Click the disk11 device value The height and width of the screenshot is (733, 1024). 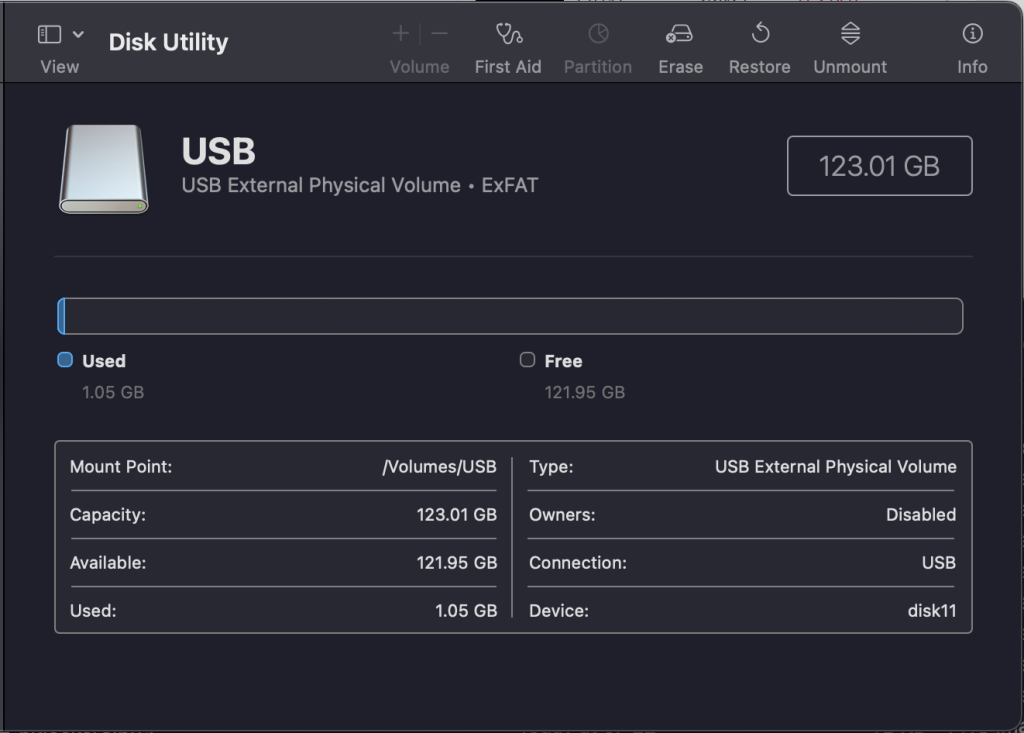(930, 611)
